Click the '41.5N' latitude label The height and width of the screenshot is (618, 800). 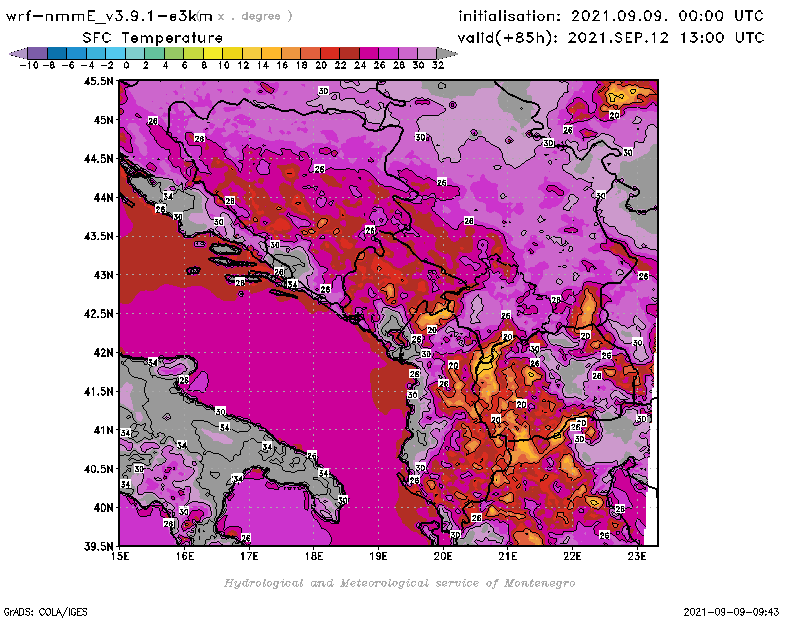tap(99, 391)
